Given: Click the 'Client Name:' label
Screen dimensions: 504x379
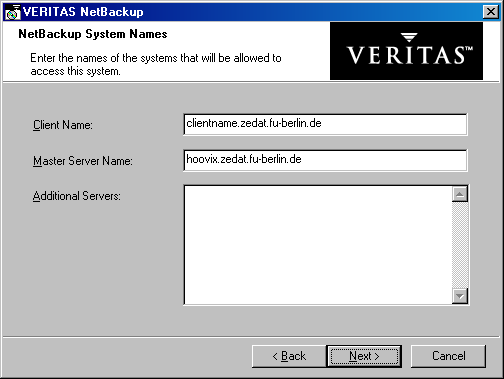Looking at the screenshot, I should click(x=63, y=125).
